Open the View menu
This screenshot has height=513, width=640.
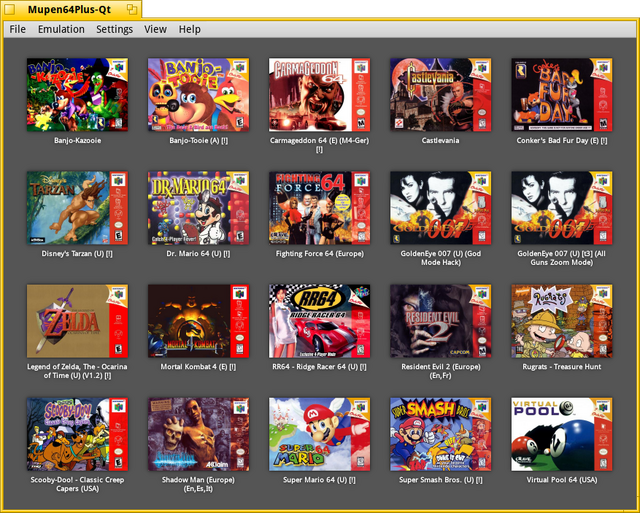[156, 29]
